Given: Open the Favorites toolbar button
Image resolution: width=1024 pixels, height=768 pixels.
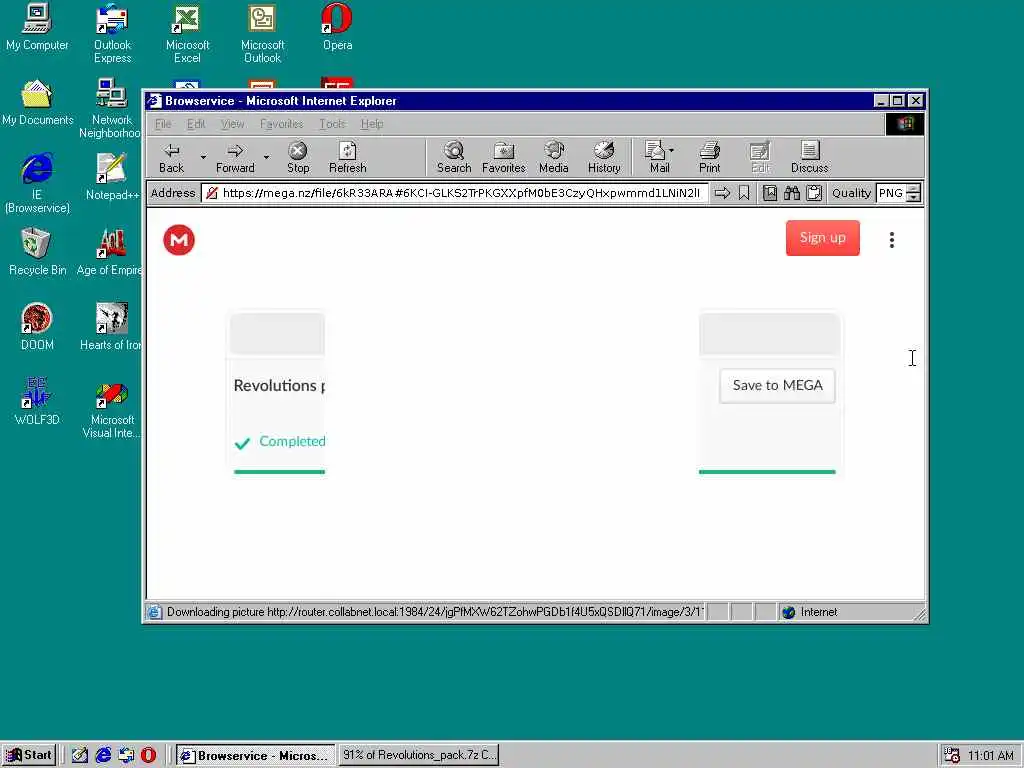Looking at the screenshot, I should click(x=504, y=158).
